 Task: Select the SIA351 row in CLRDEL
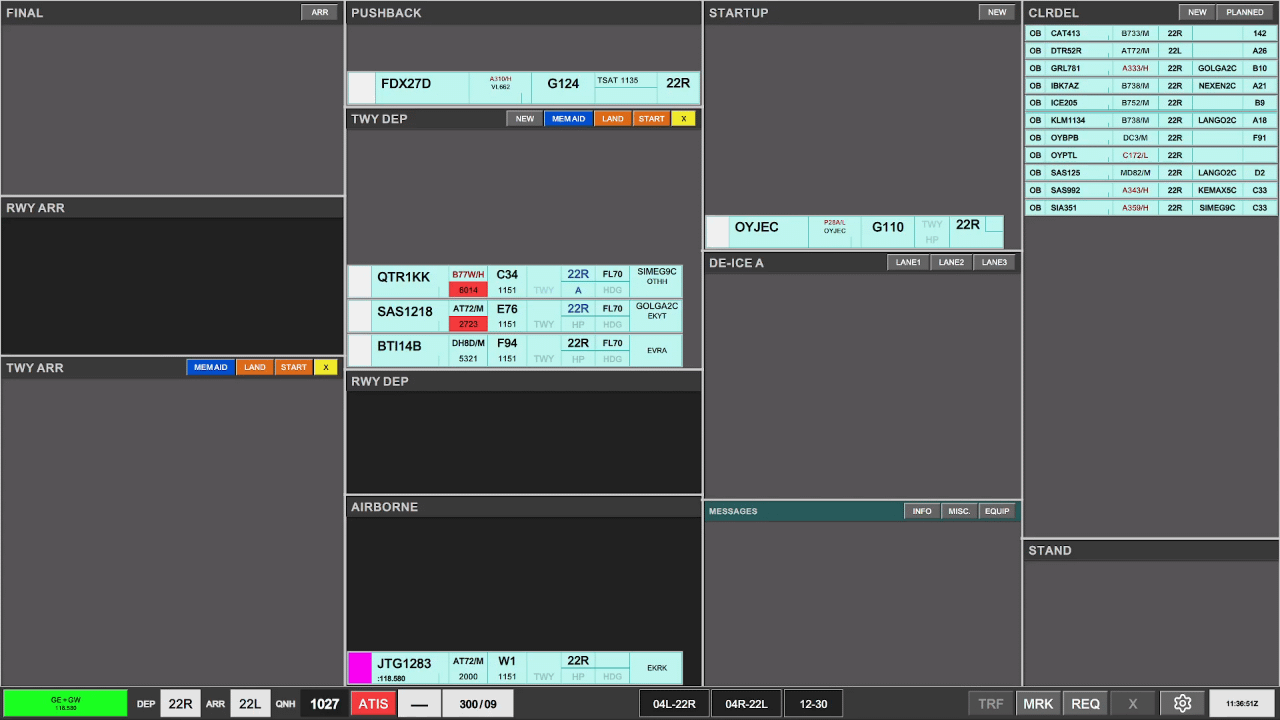tap(1151, 208)
